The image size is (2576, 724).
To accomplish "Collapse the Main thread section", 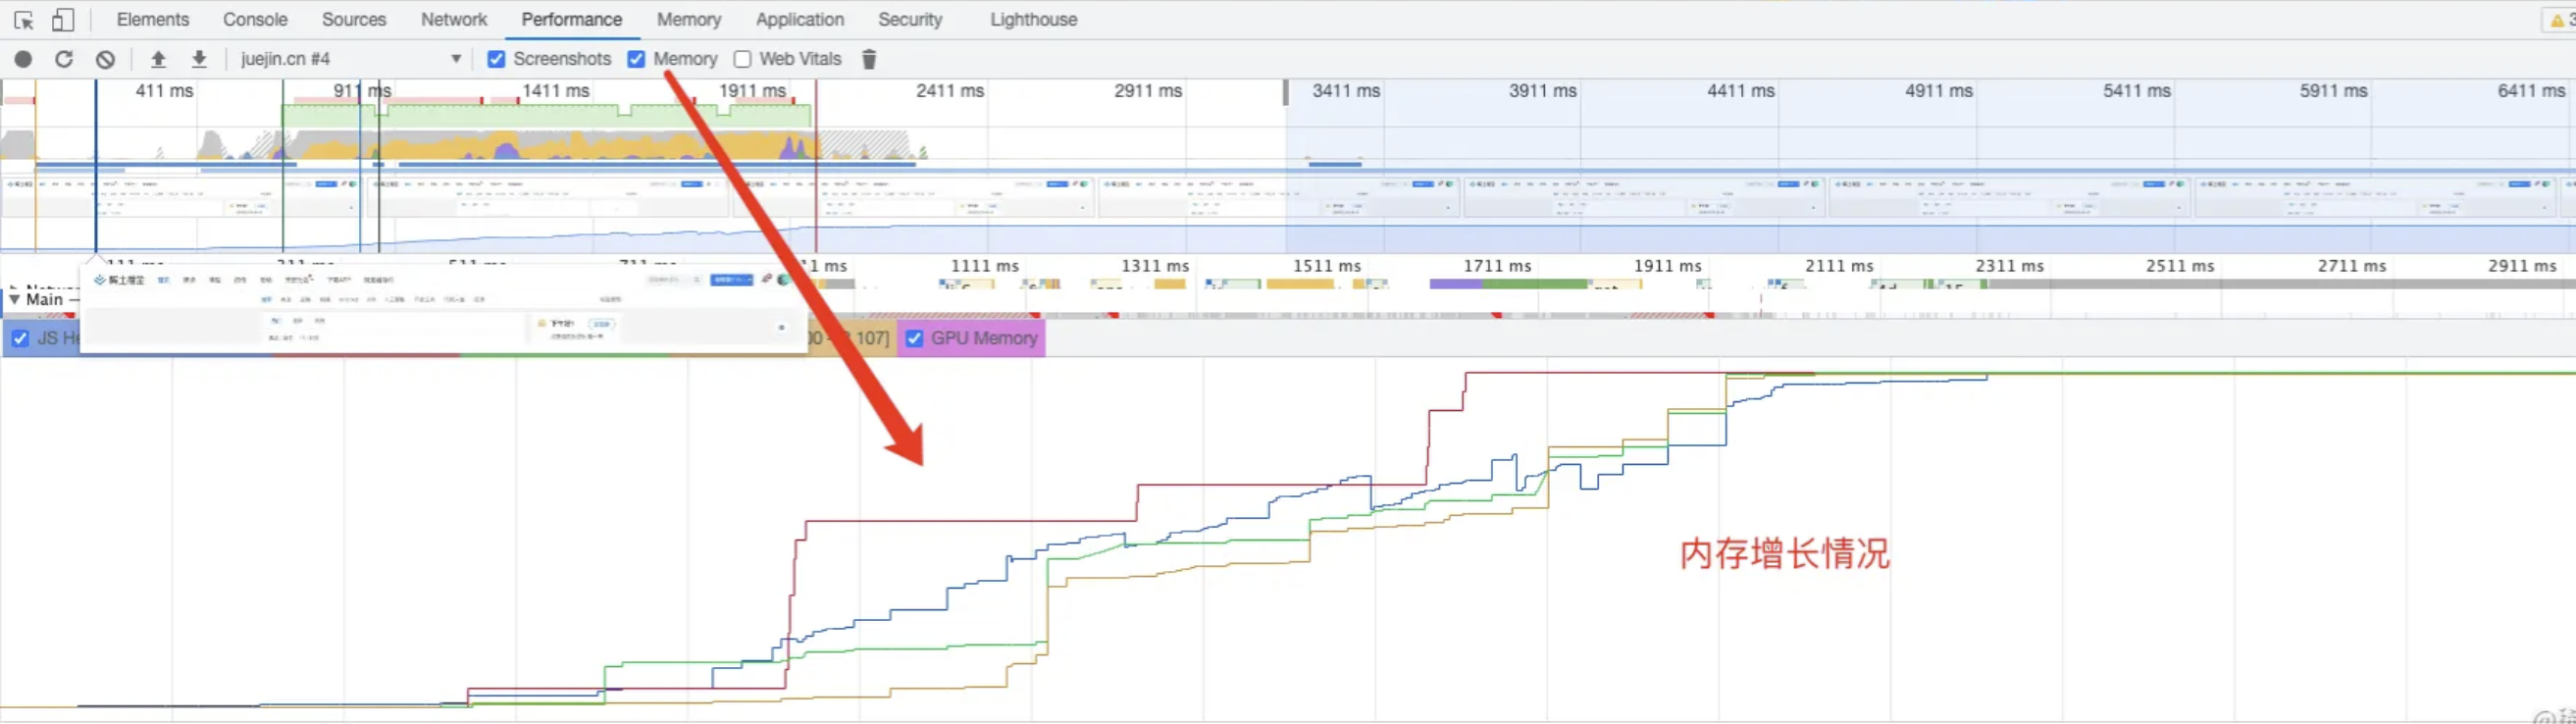I will (15, 299).
